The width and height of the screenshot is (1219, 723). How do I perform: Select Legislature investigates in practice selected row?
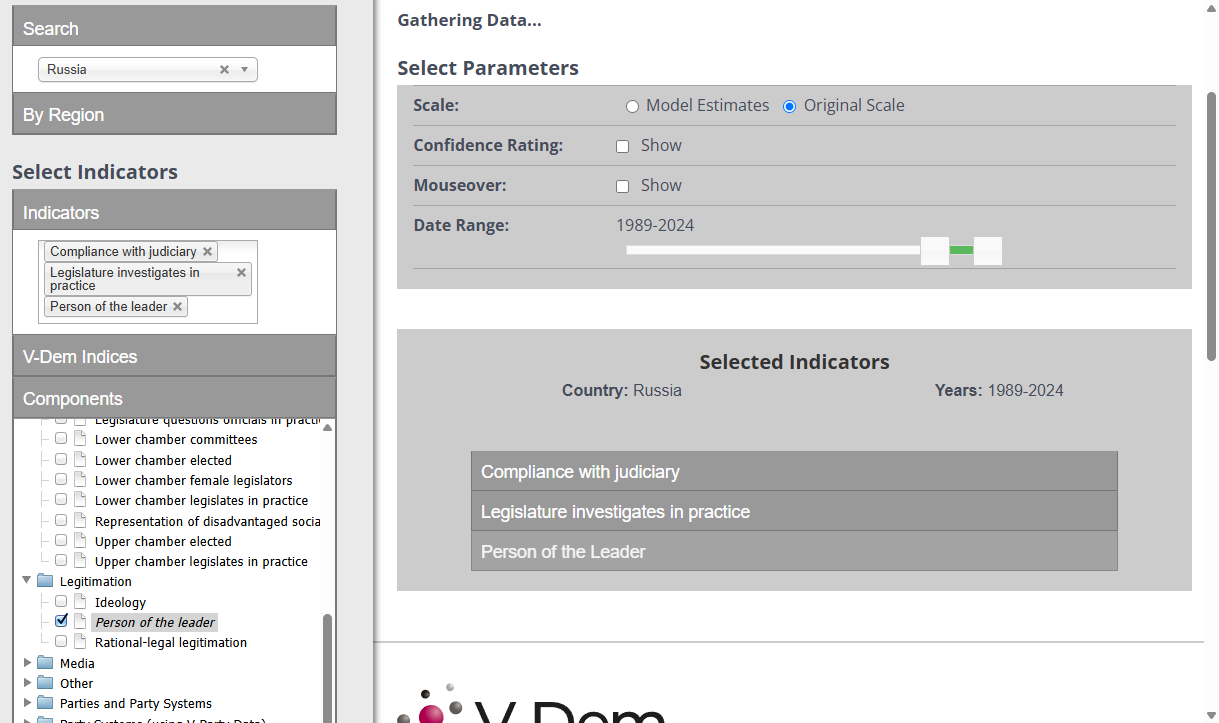coord(794,511)
